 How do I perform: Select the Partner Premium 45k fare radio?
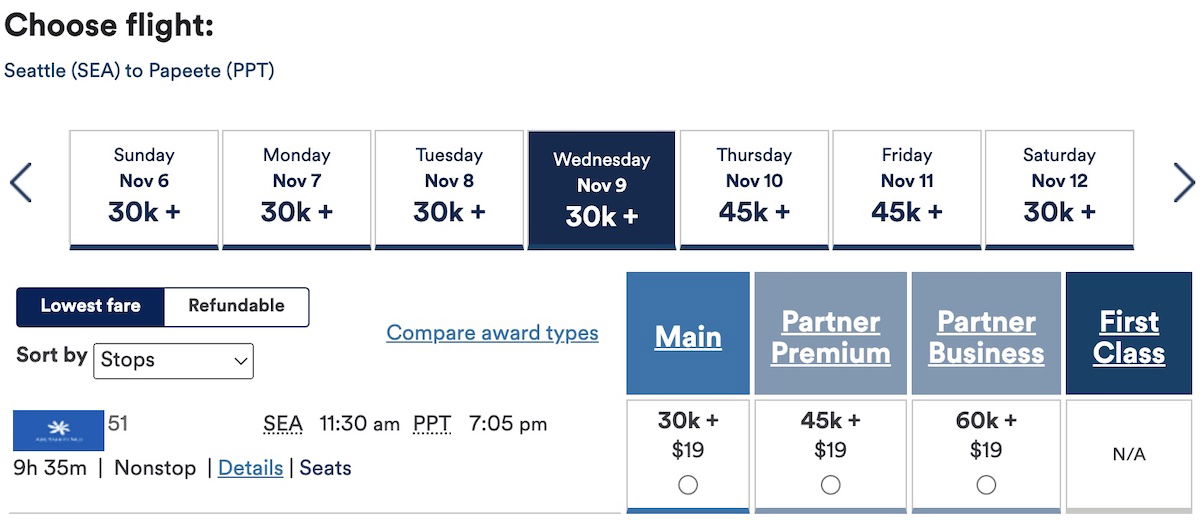coord(830,485)
